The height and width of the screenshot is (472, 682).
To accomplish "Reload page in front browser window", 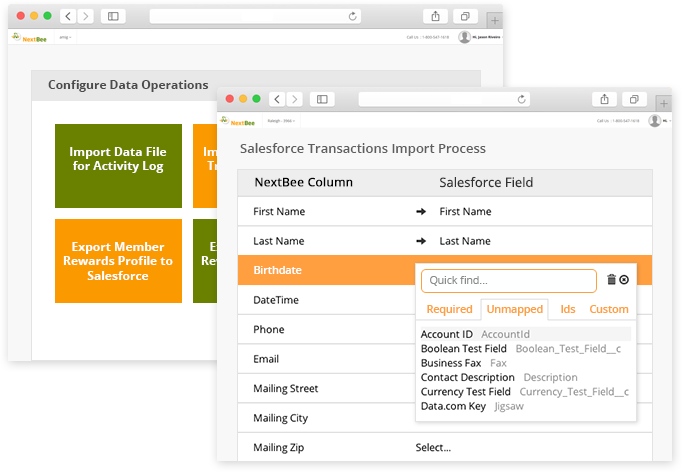I will pyautogui.click(x=522, y=99).
